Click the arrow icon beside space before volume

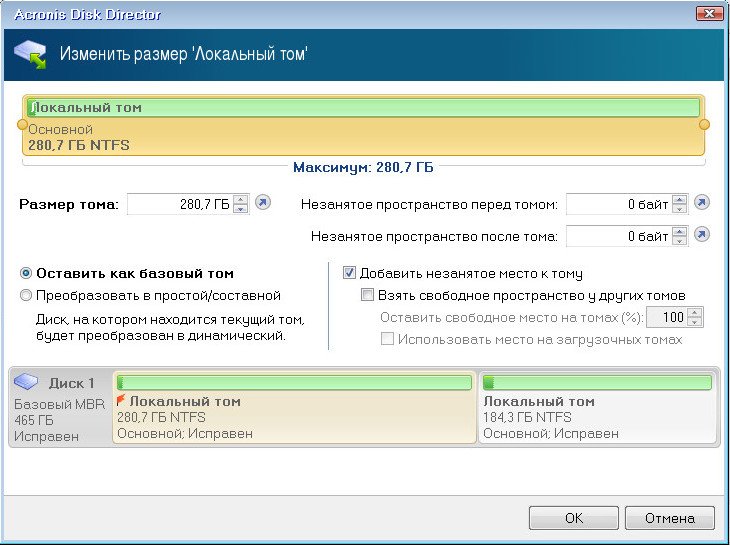point(702,202)
